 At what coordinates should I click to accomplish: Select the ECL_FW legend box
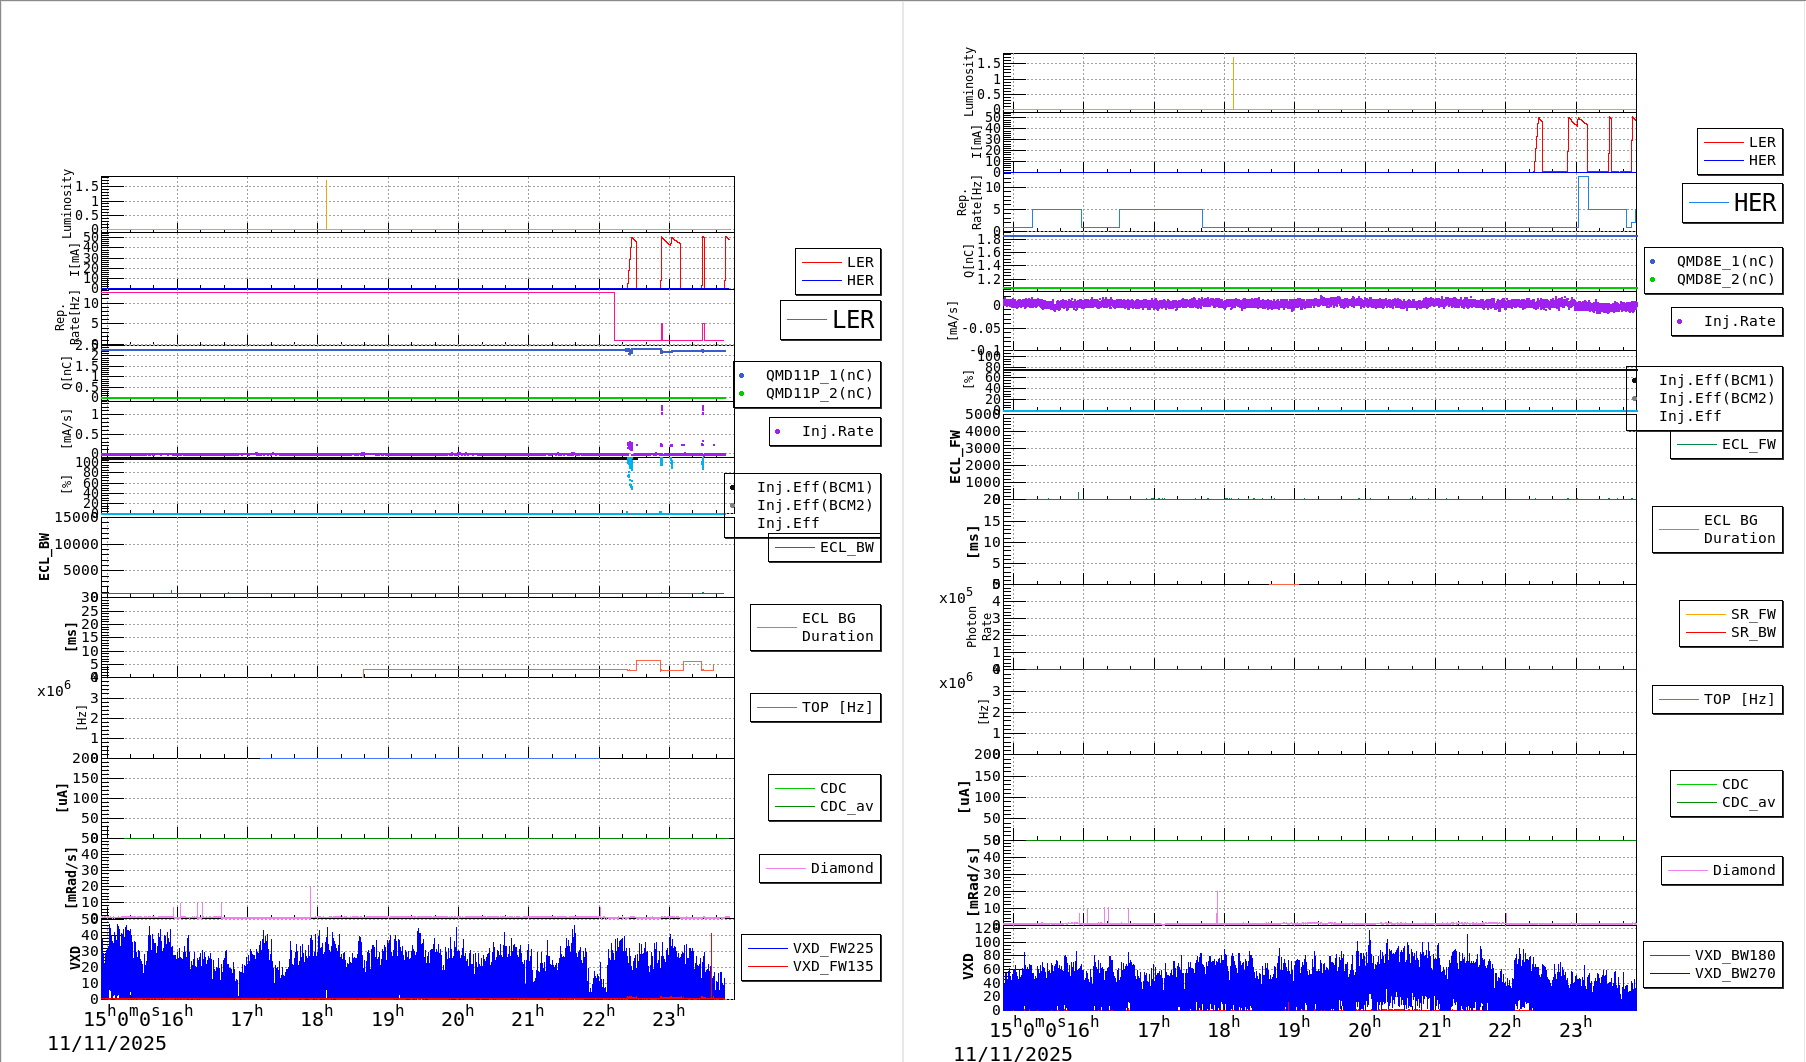pyautogui.click(x=1727, y=445)
